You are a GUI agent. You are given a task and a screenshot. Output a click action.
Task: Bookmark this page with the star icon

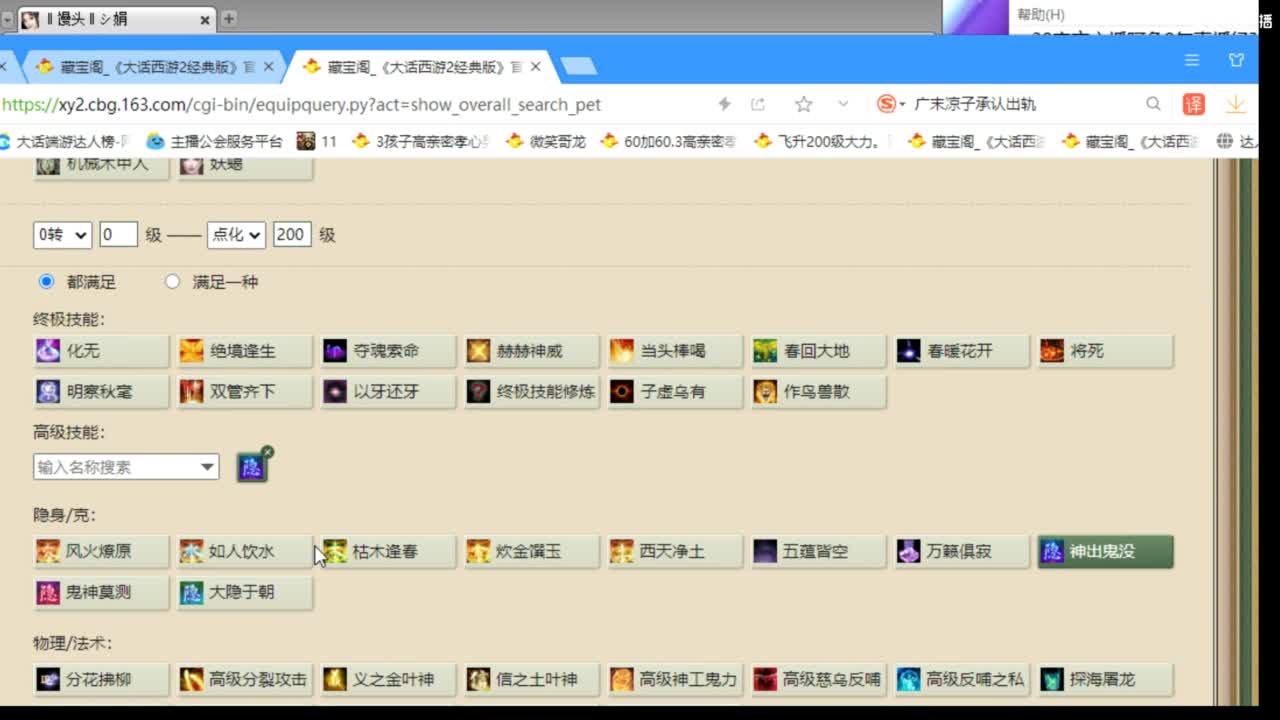coord(803,104)
